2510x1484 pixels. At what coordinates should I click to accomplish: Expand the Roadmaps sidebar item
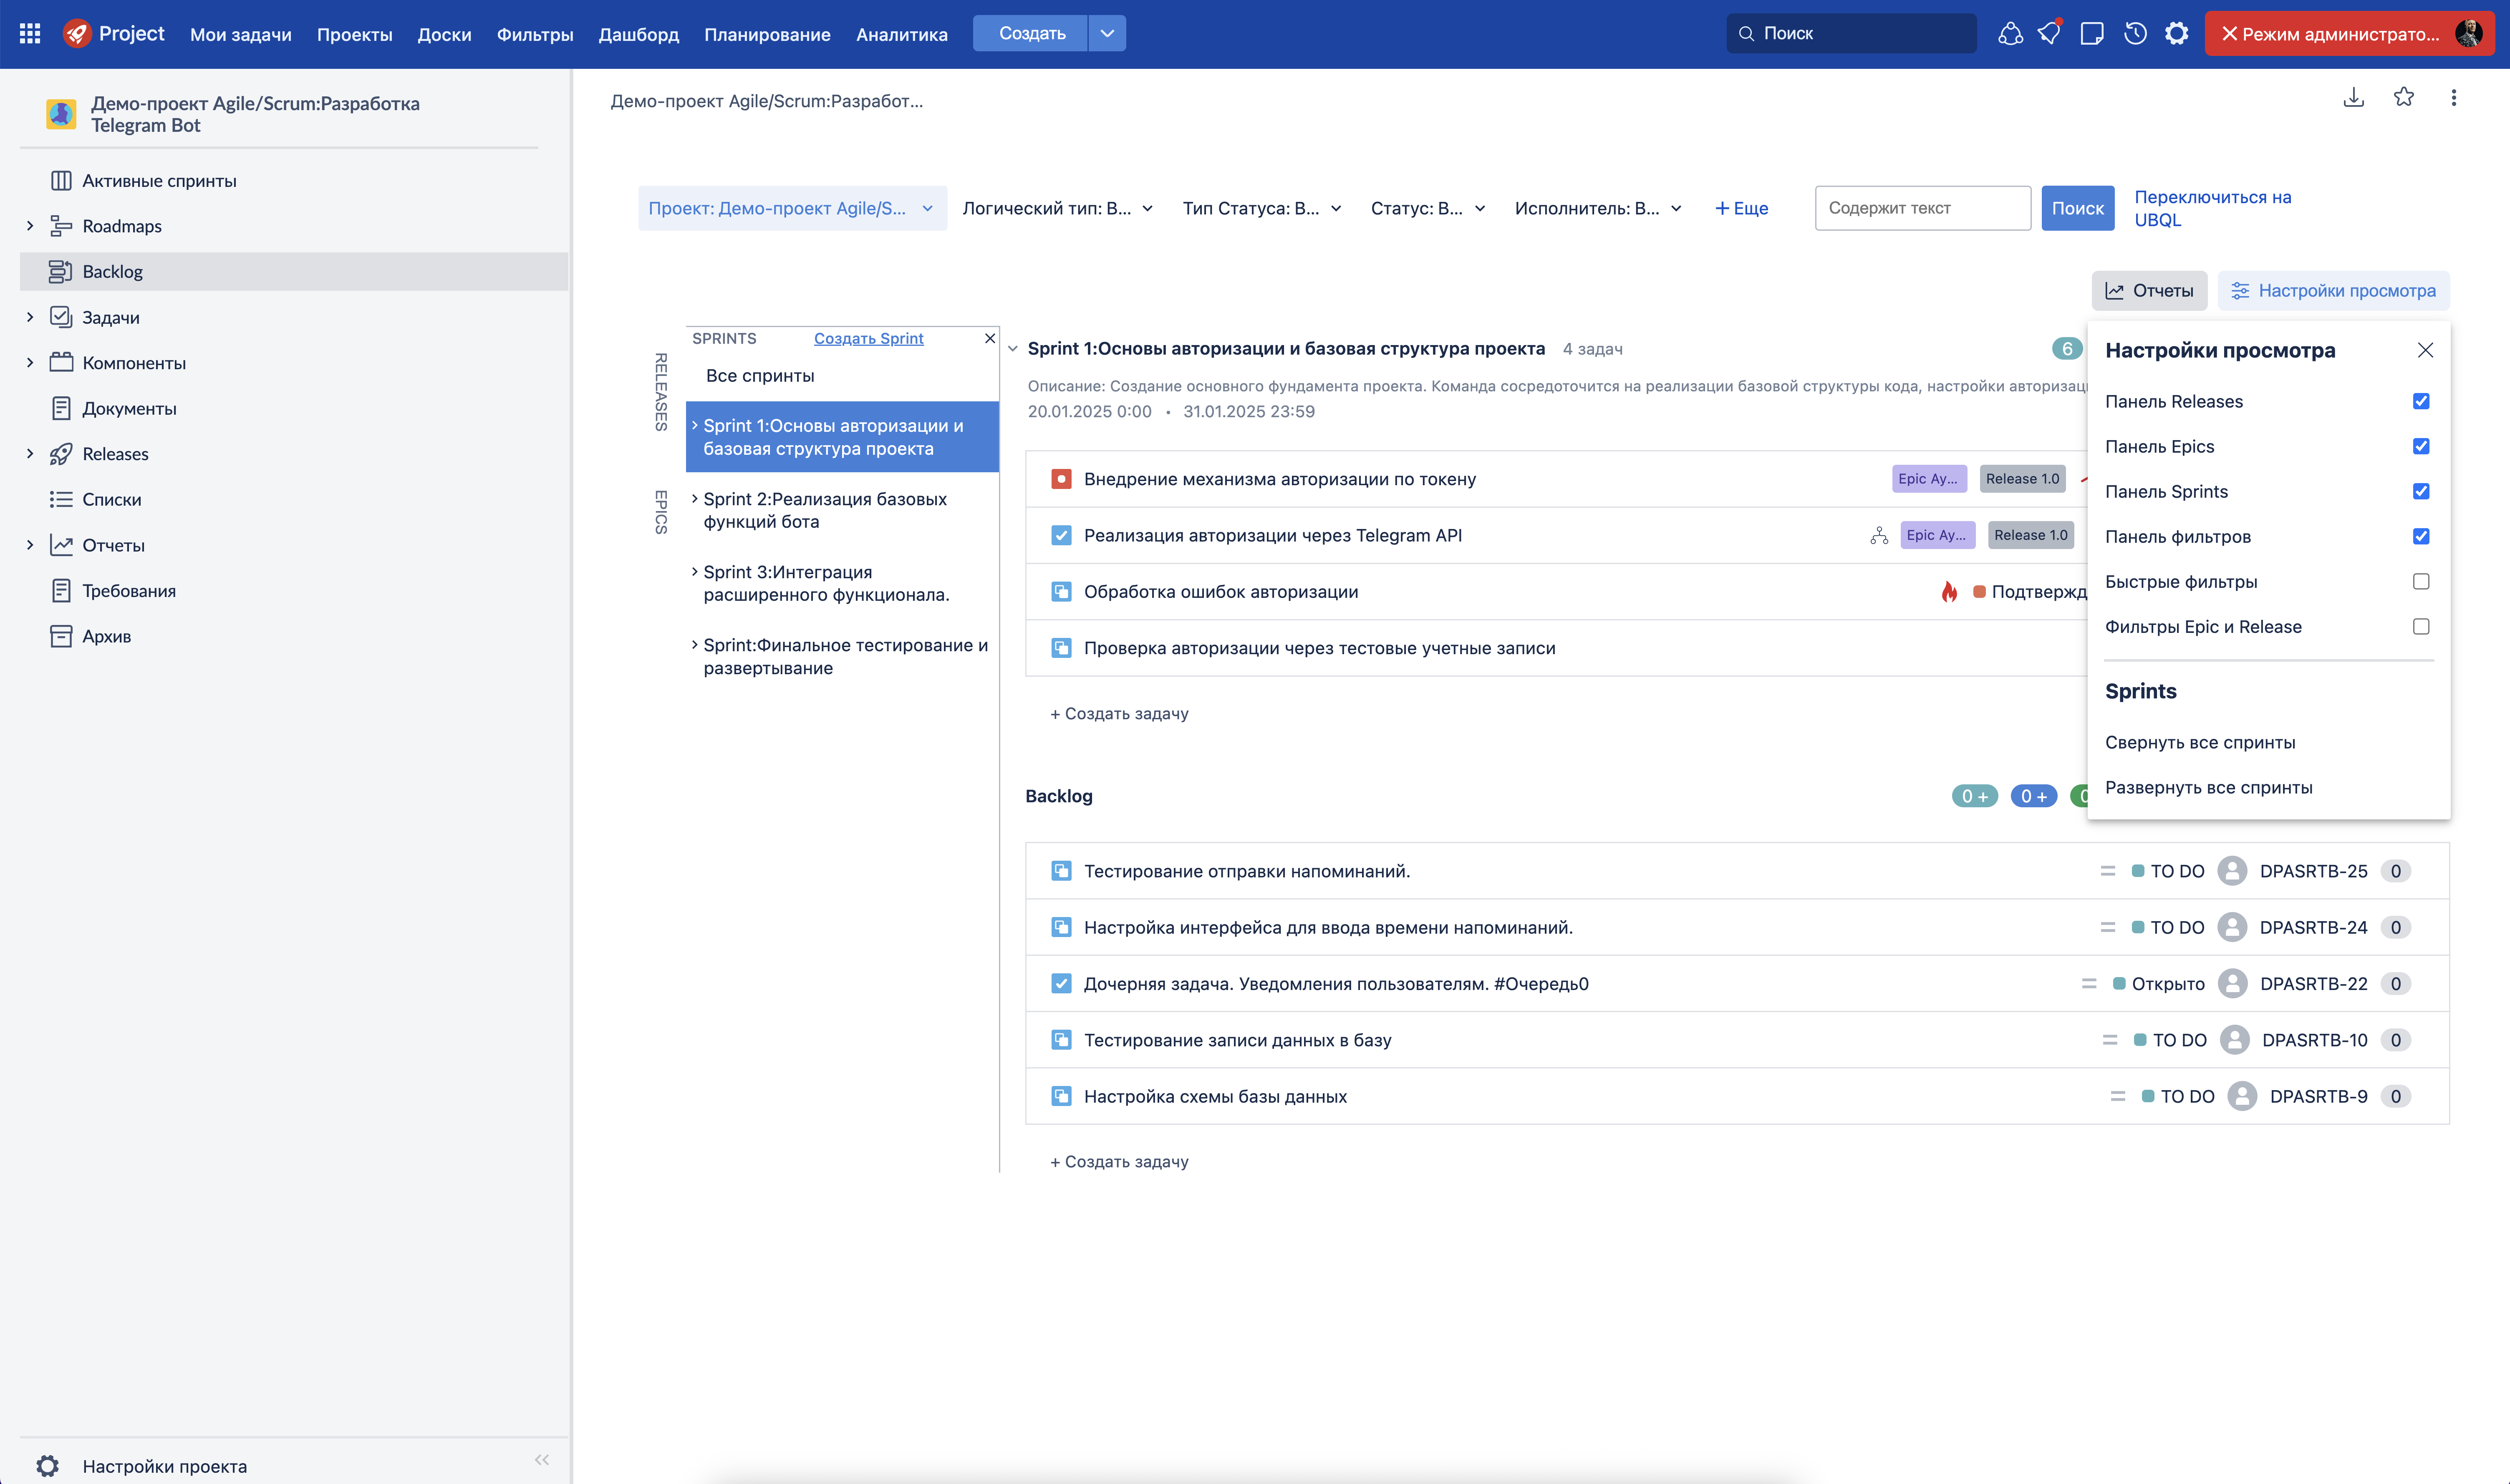(x=30, y=226)
